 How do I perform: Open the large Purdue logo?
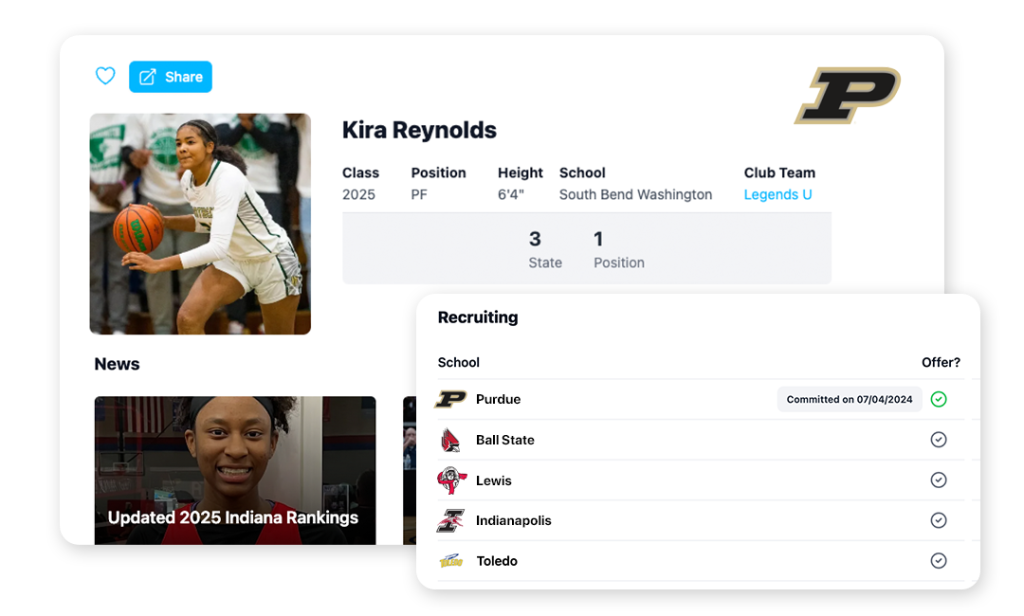click(x=847, y=95)
